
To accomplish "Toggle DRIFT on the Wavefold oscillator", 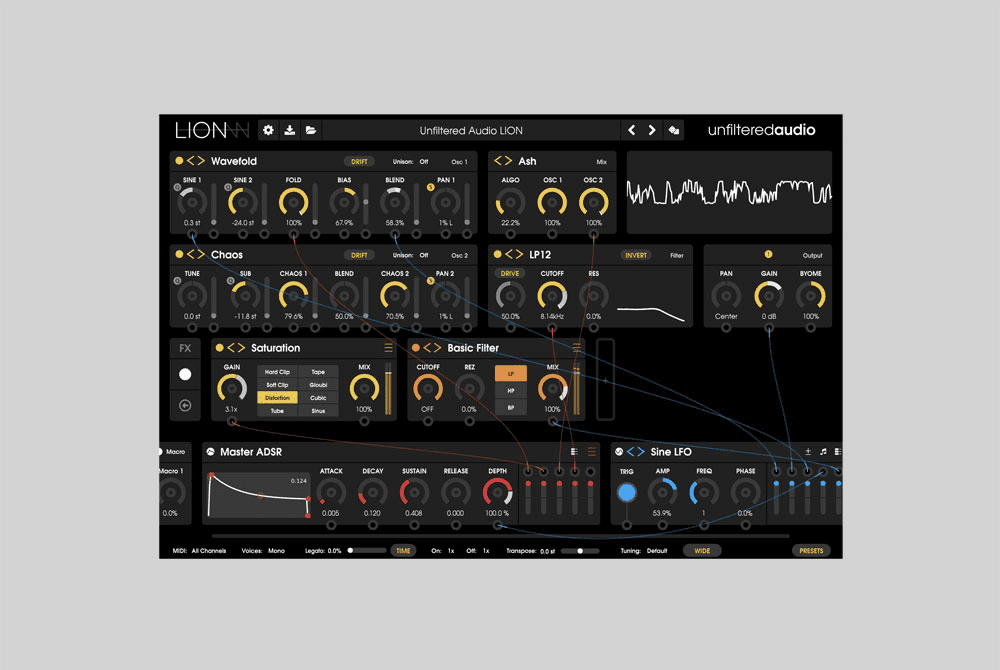I will (x=359, y=161).
